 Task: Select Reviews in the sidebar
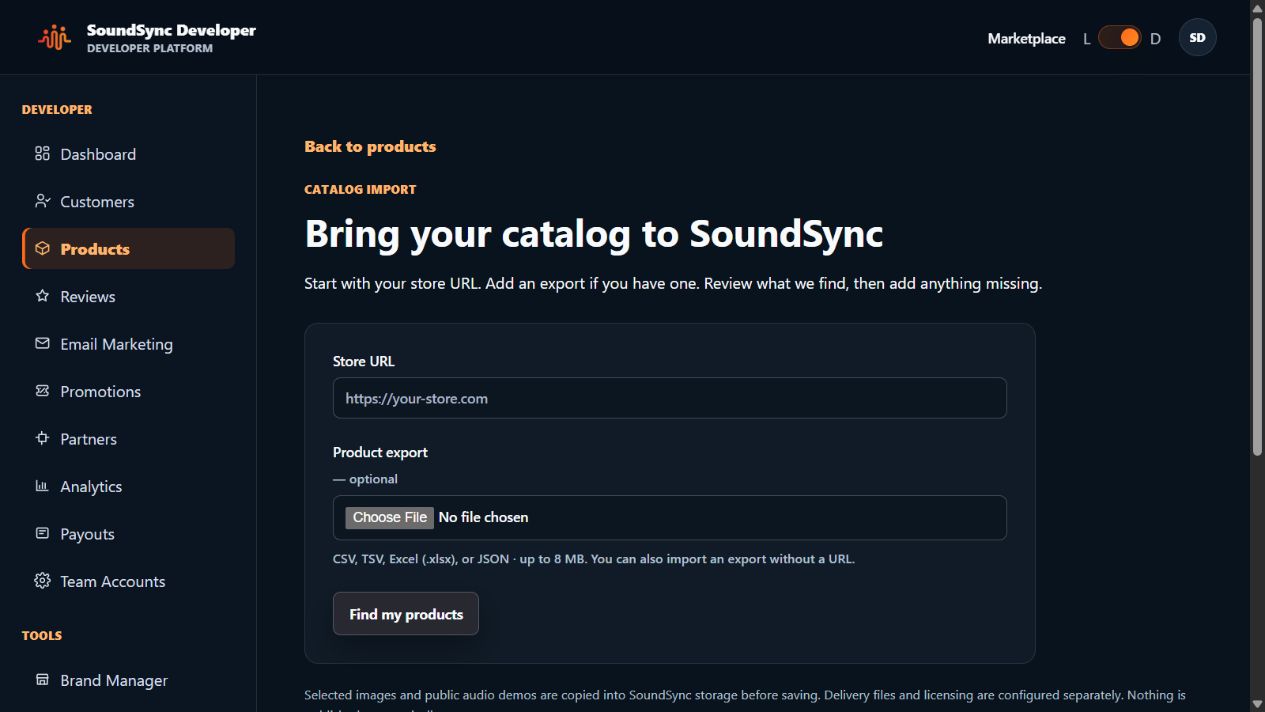pyautogui.click(x=128, y=296)
